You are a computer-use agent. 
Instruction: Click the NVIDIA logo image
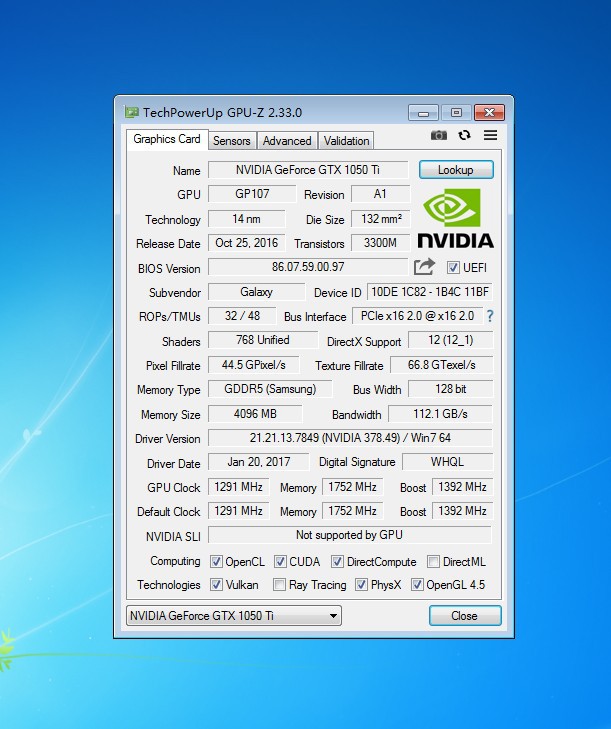coord(455,218)
